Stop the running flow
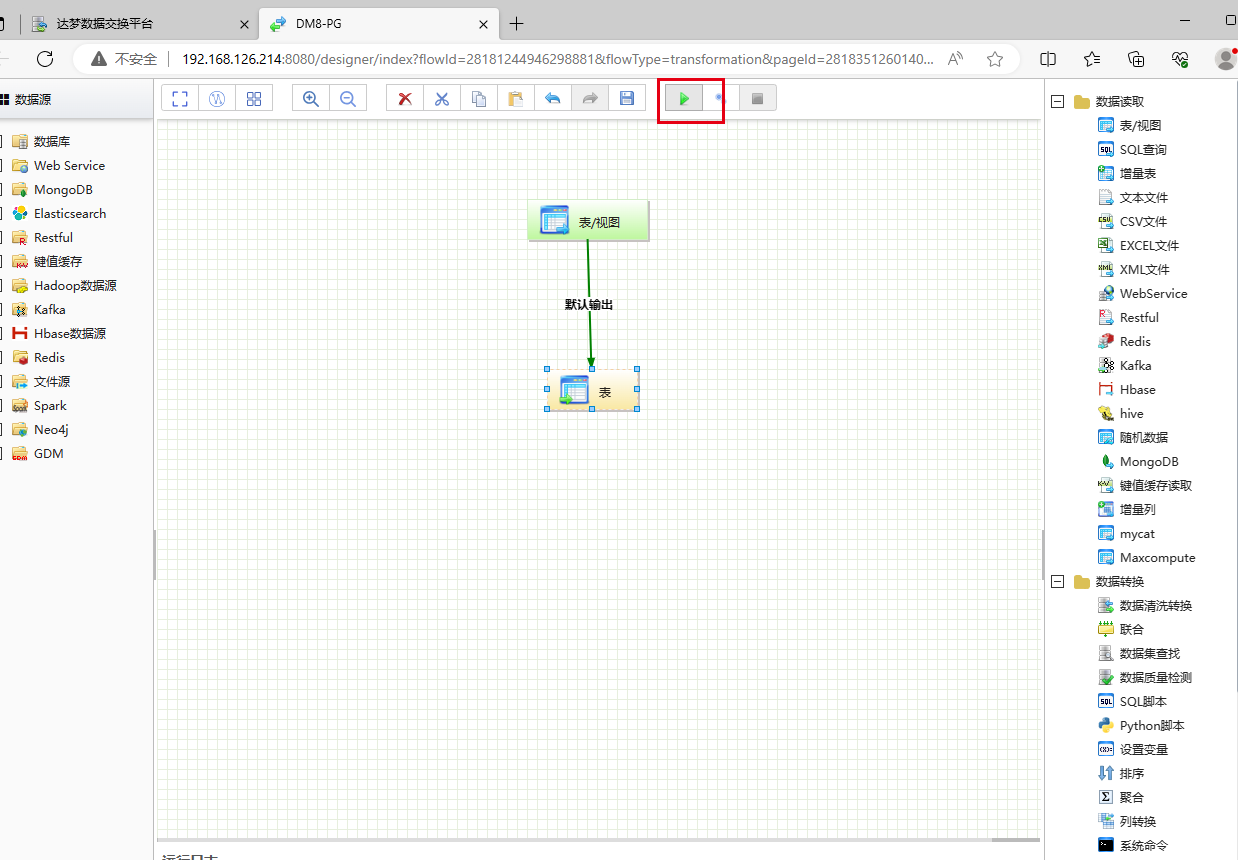 point(757,97)
